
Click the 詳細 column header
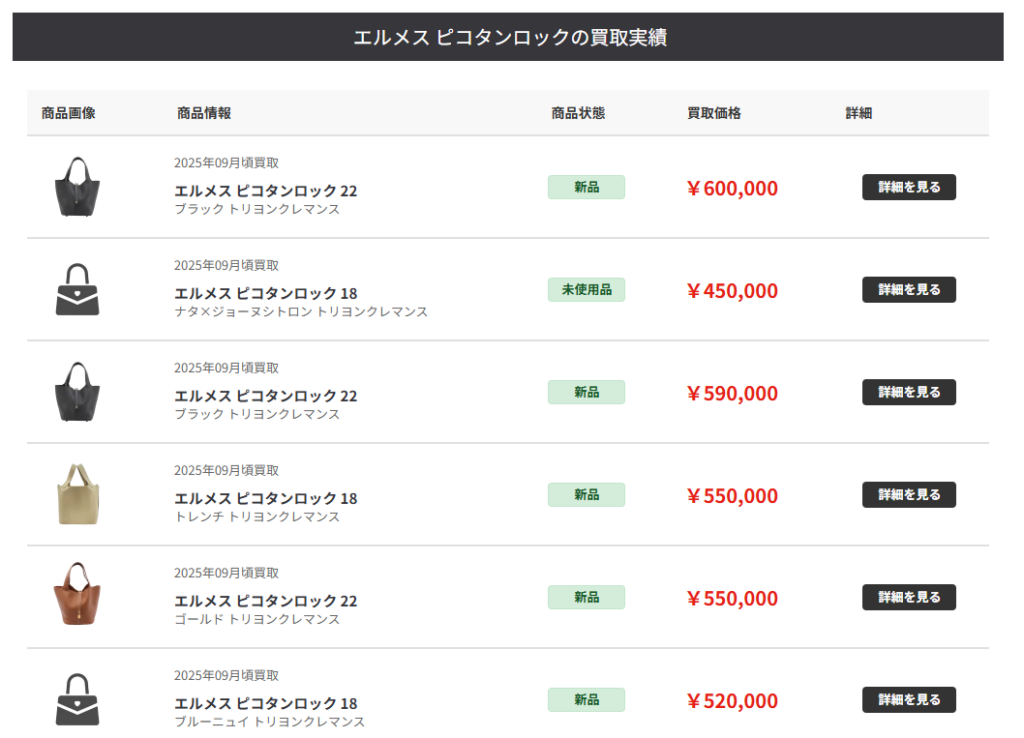[859, 114]
